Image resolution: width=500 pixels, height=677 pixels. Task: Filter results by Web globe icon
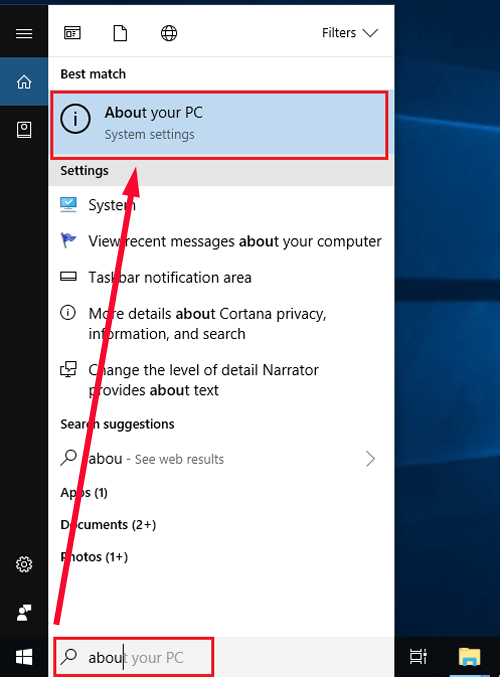(169, 33)
